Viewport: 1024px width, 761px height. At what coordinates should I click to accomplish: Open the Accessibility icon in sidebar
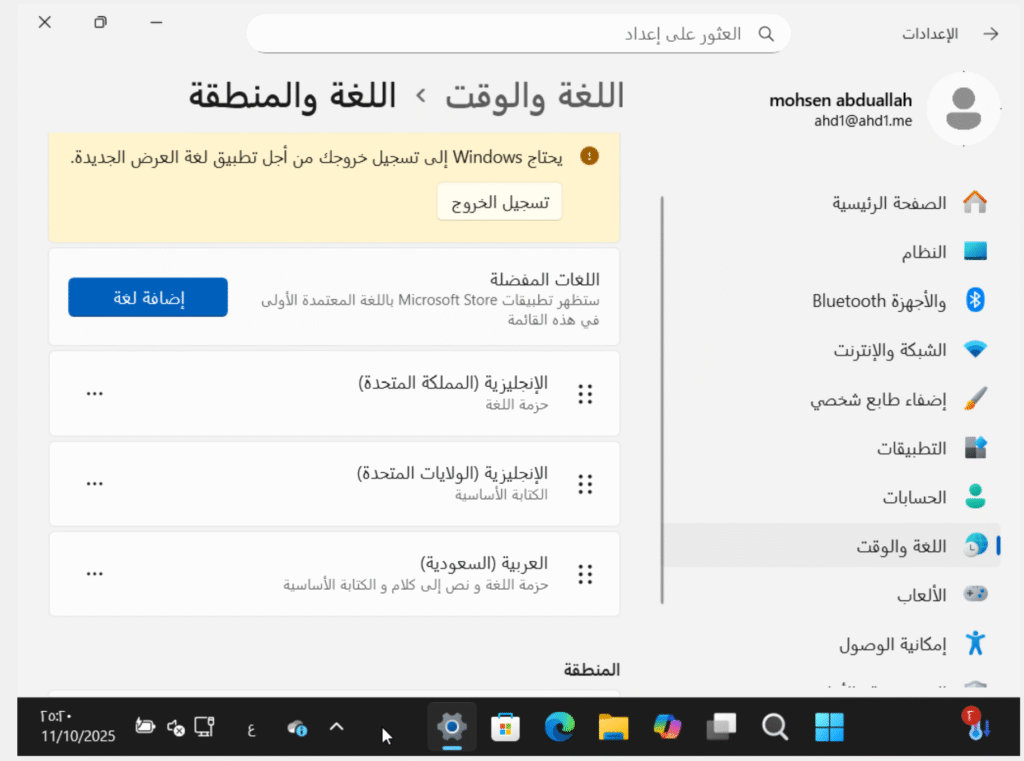click(x=975, y=644)
